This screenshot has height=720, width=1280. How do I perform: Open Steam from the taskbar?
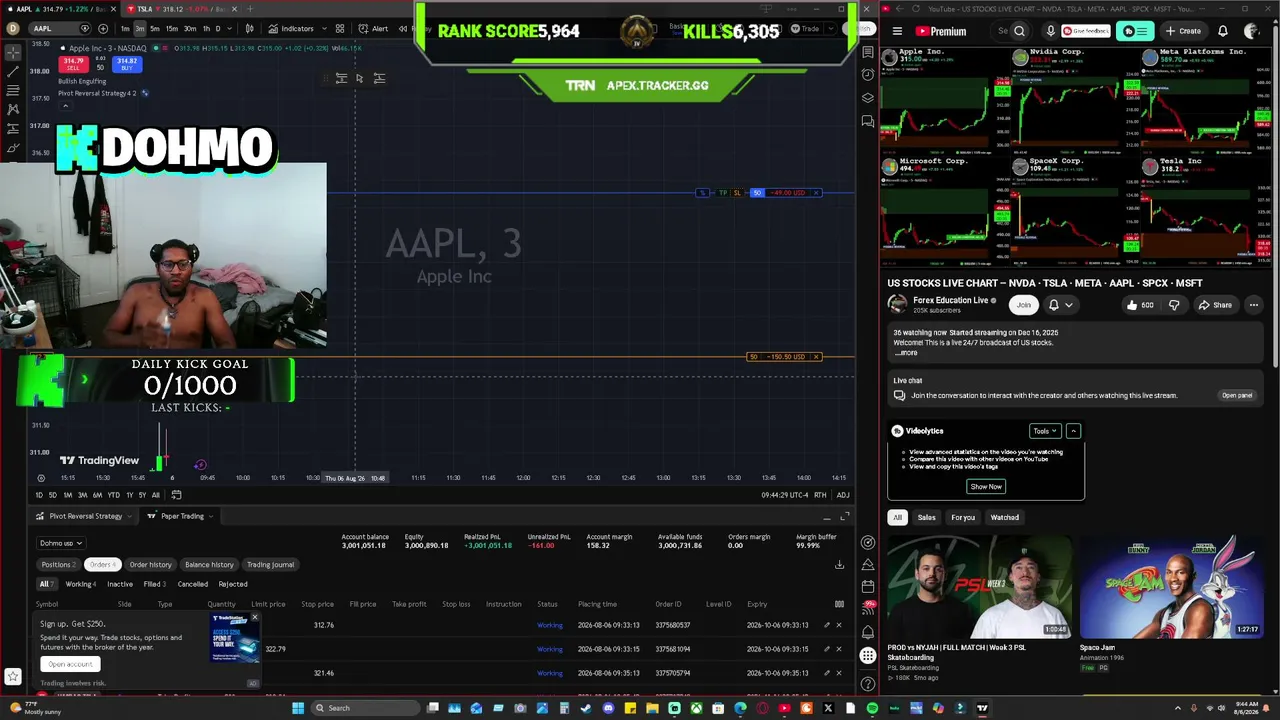(585, 708)
